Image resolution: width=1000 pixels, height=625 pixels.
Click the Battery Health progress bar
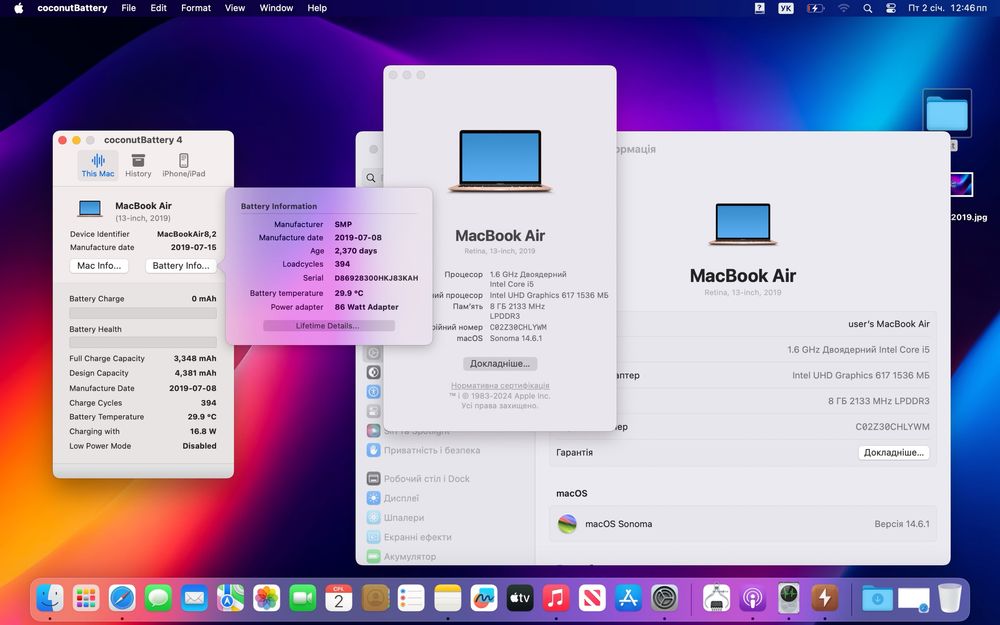click(143, 342)
